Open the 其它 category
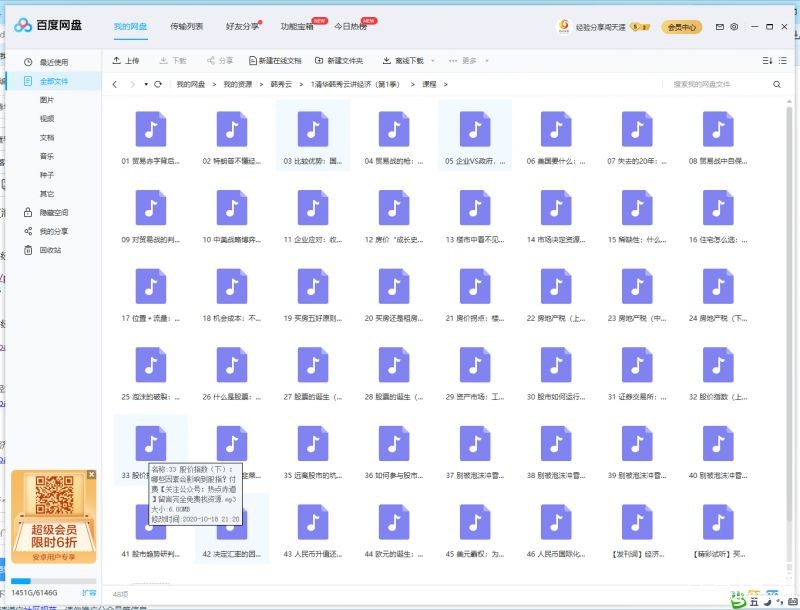800x610 pixels. (x=46, y=194)
